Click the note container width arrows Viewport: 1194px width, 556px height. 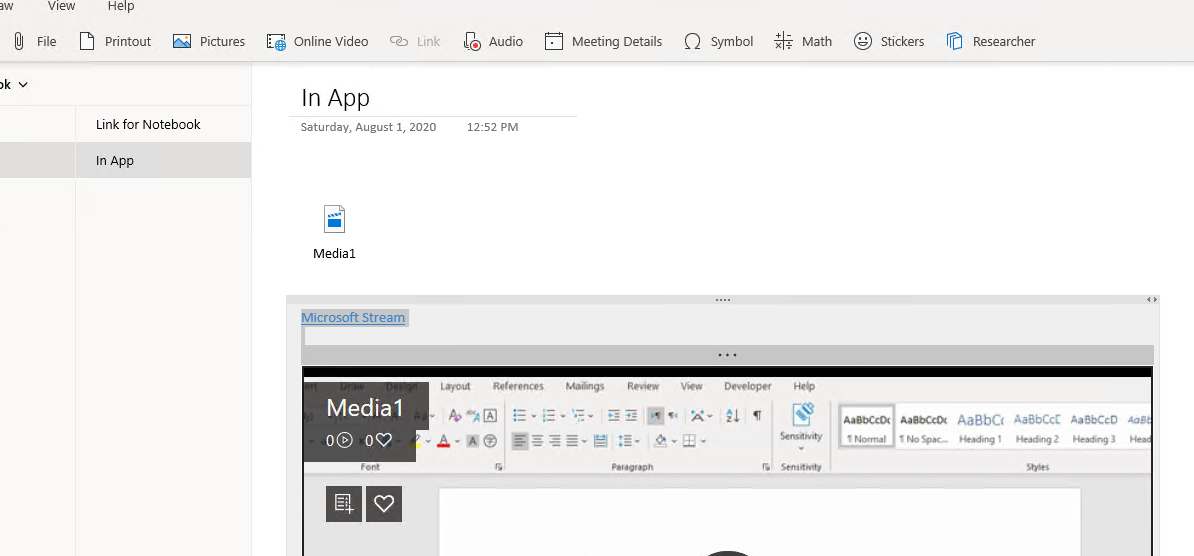coord(1152,300)
